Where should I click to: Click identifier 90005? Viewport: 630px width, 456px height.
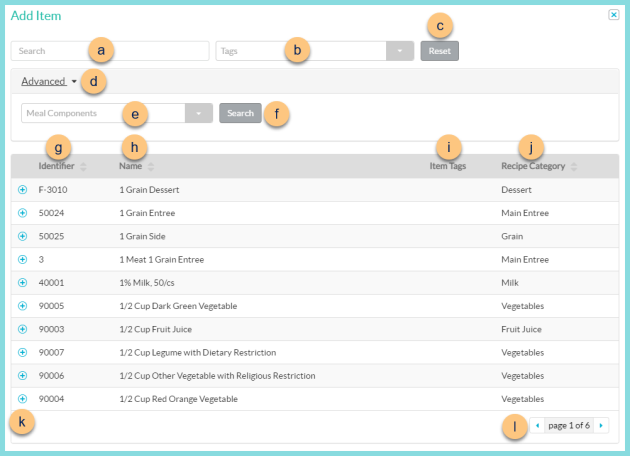pos(51,306)
